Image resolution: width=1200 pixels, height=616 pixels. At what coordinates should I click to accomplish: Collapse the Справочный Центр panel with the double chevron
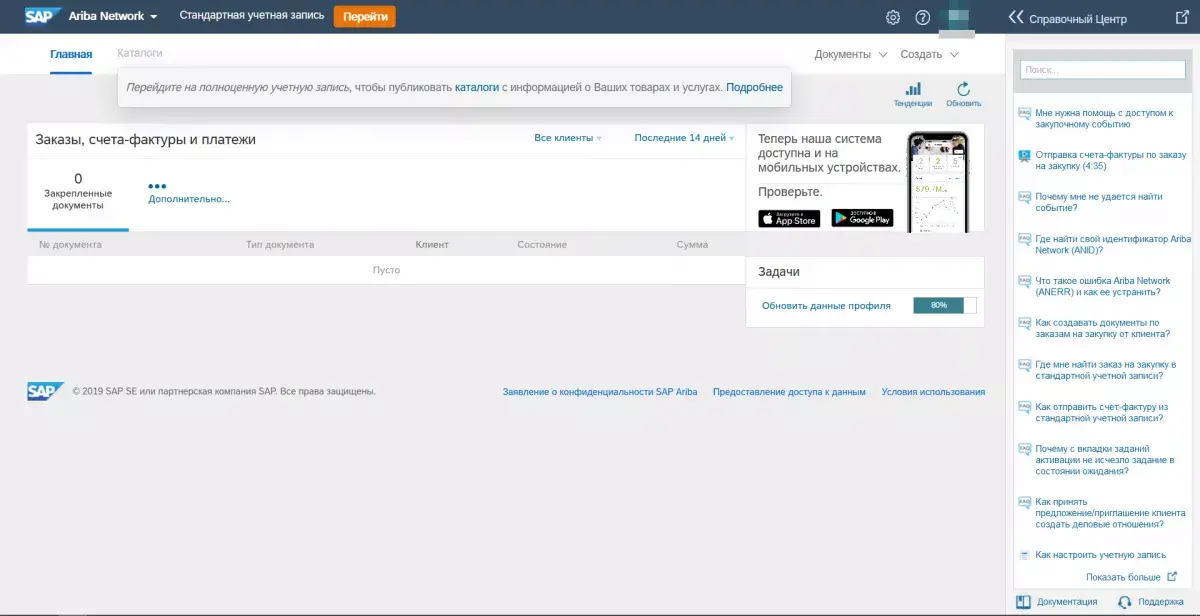coord(1016,17)
